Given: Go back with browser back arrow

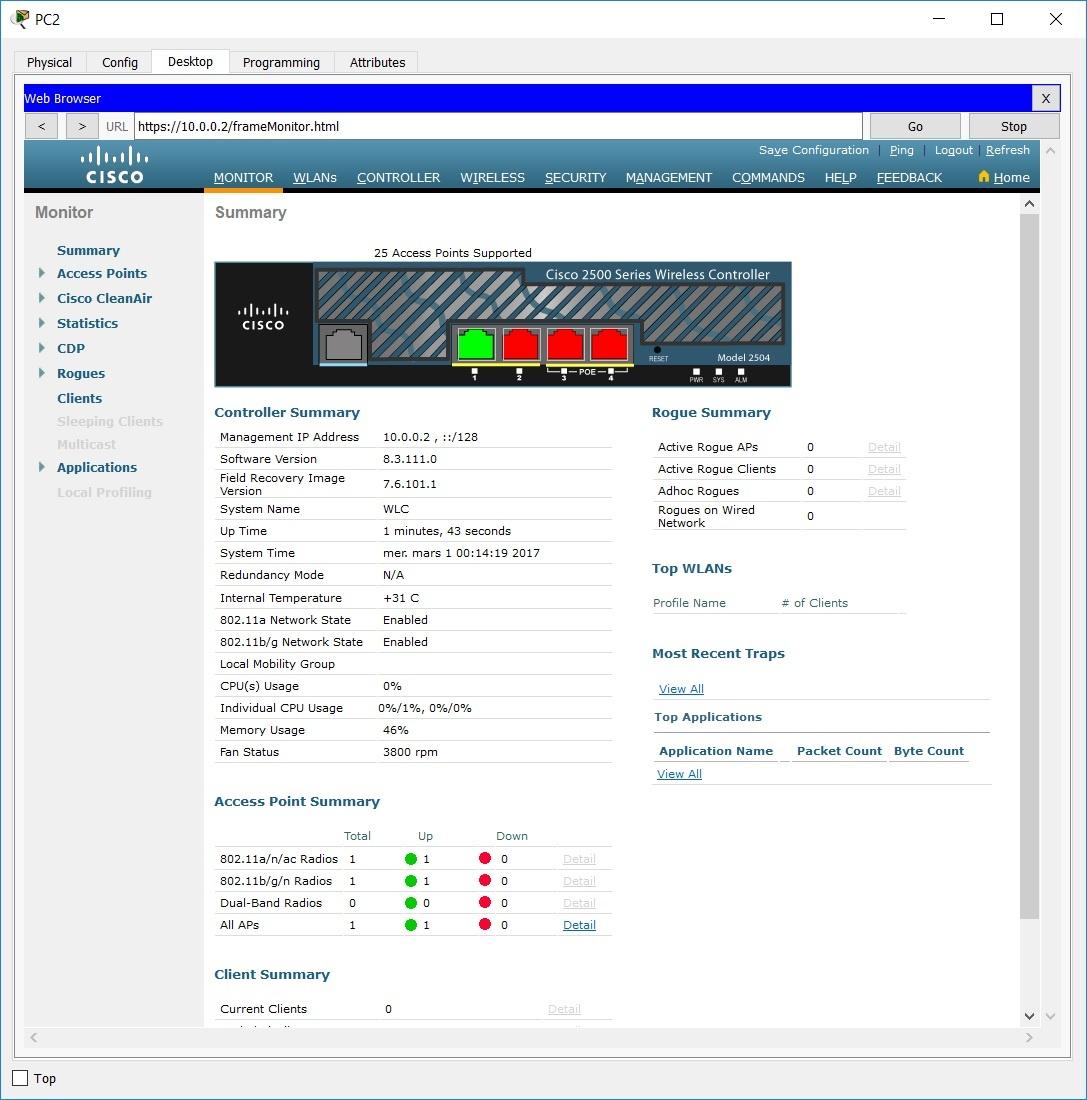Looking at the screenshot, I should pyautogui.click(x=41, y=126).
